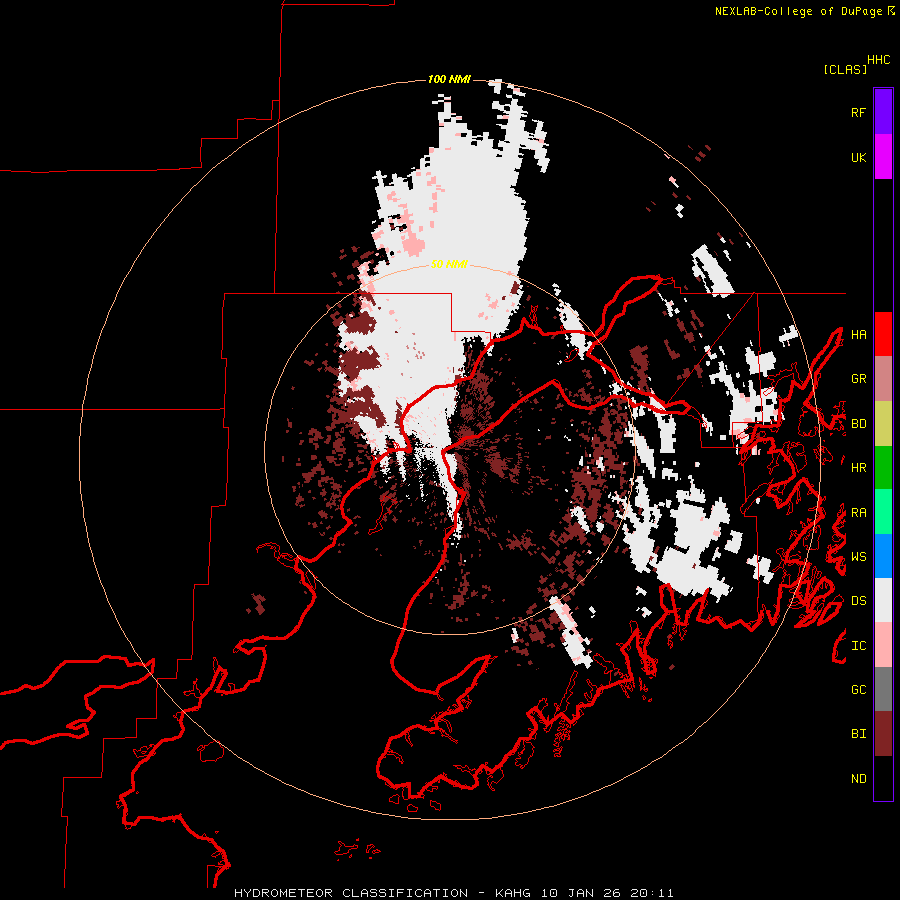The image size is (900, 900).
Task: Click the RA legend label
Action: pyautogui.click(x=858, y=513)
